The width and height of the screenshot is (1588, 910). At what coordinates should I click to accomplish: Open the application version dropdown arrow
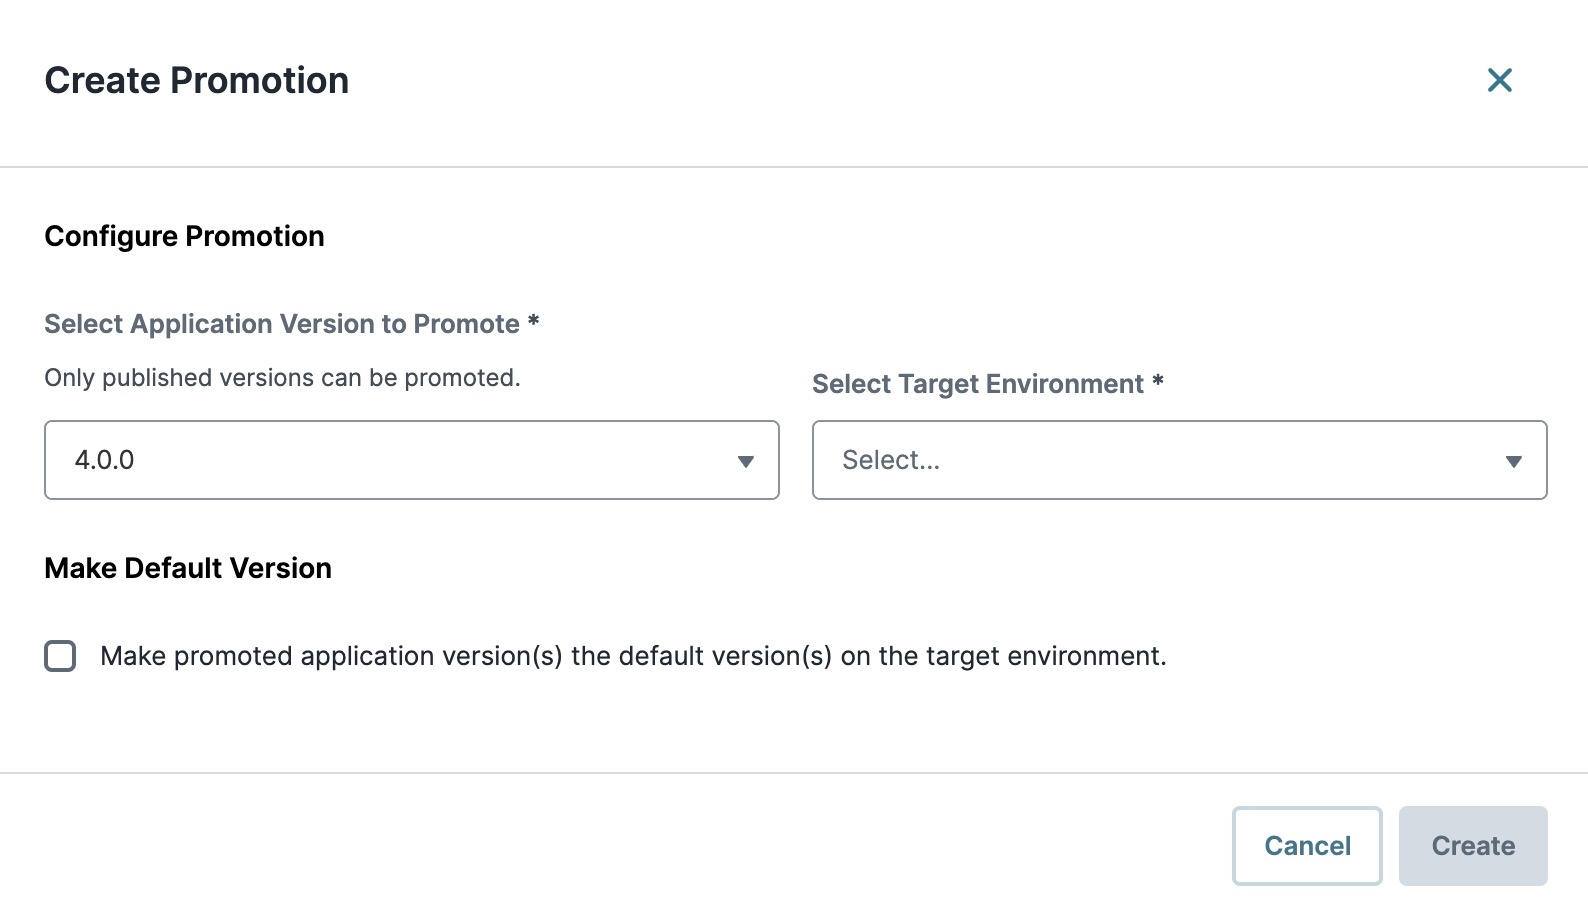(745, 461)
